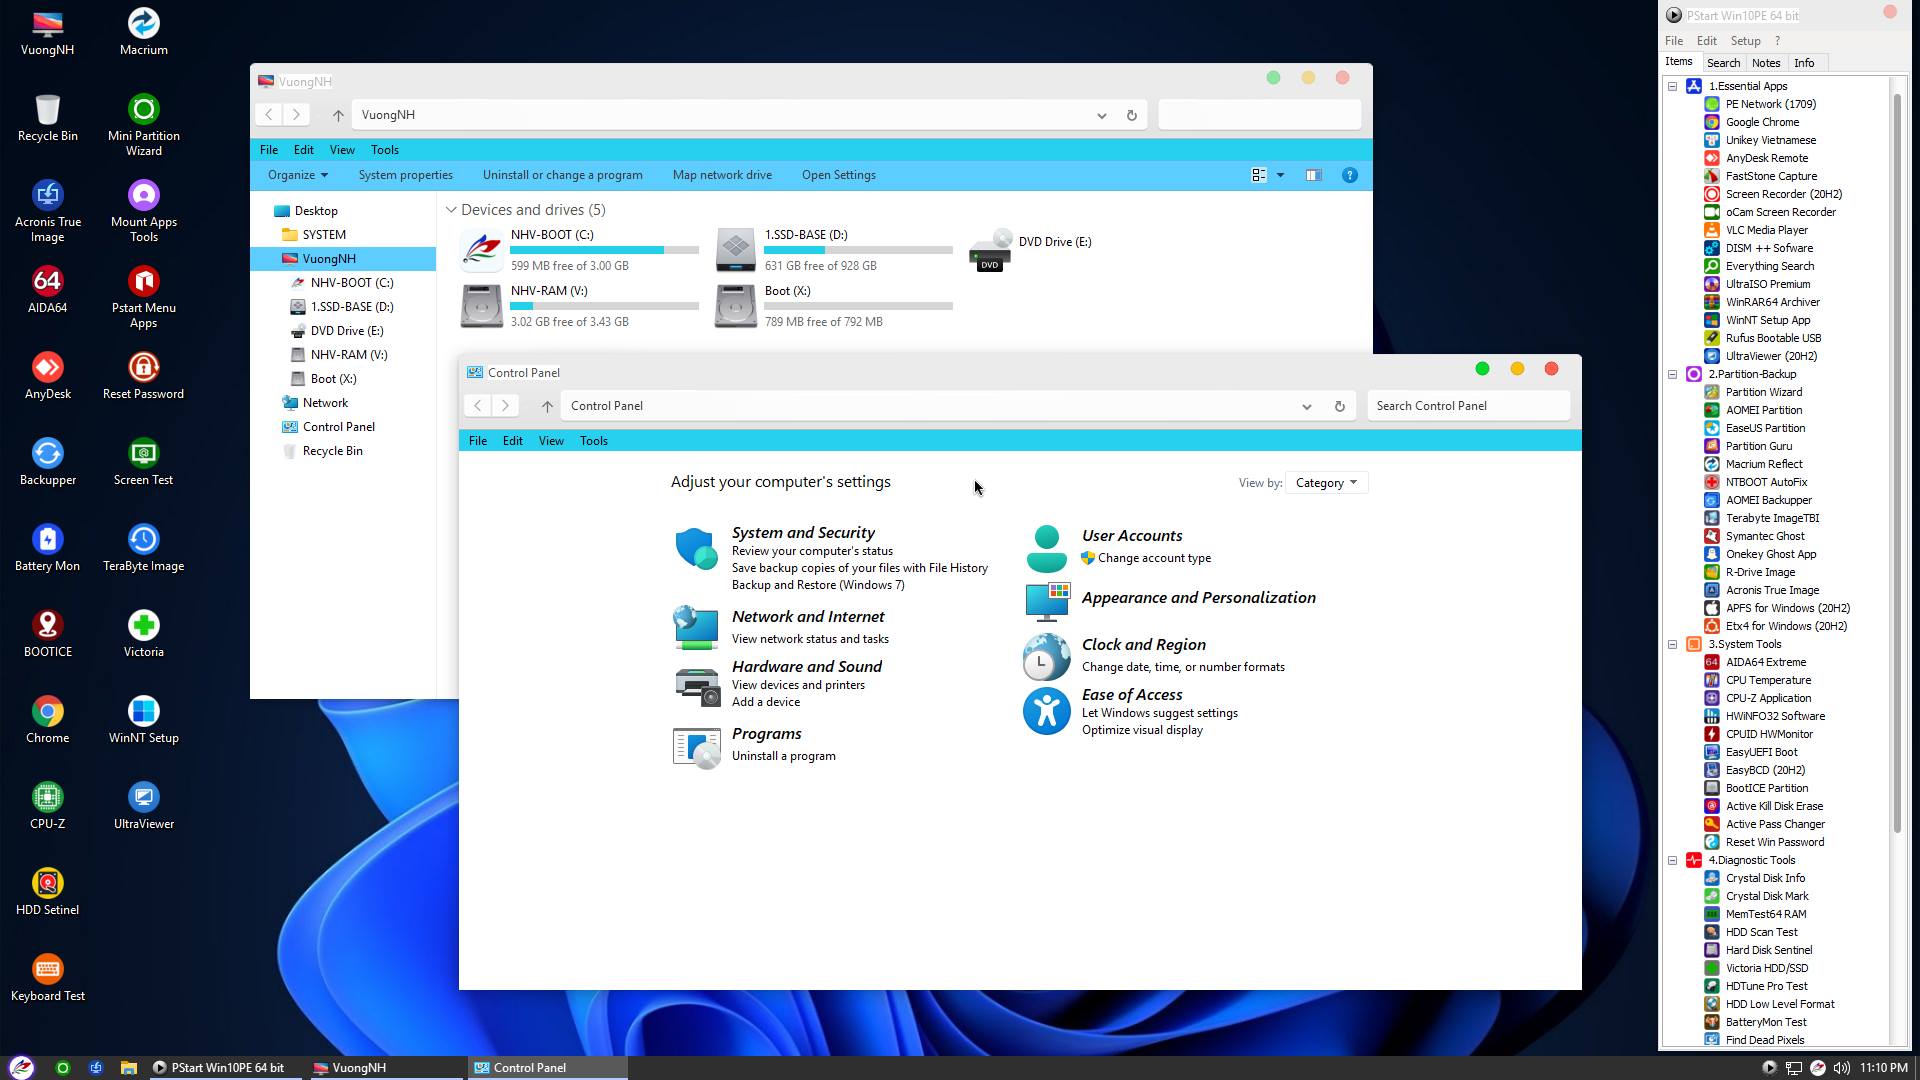Viewport: 1920px width, 1080px height.
Task: Click Change account type link
Action: tap(1154, 558)
